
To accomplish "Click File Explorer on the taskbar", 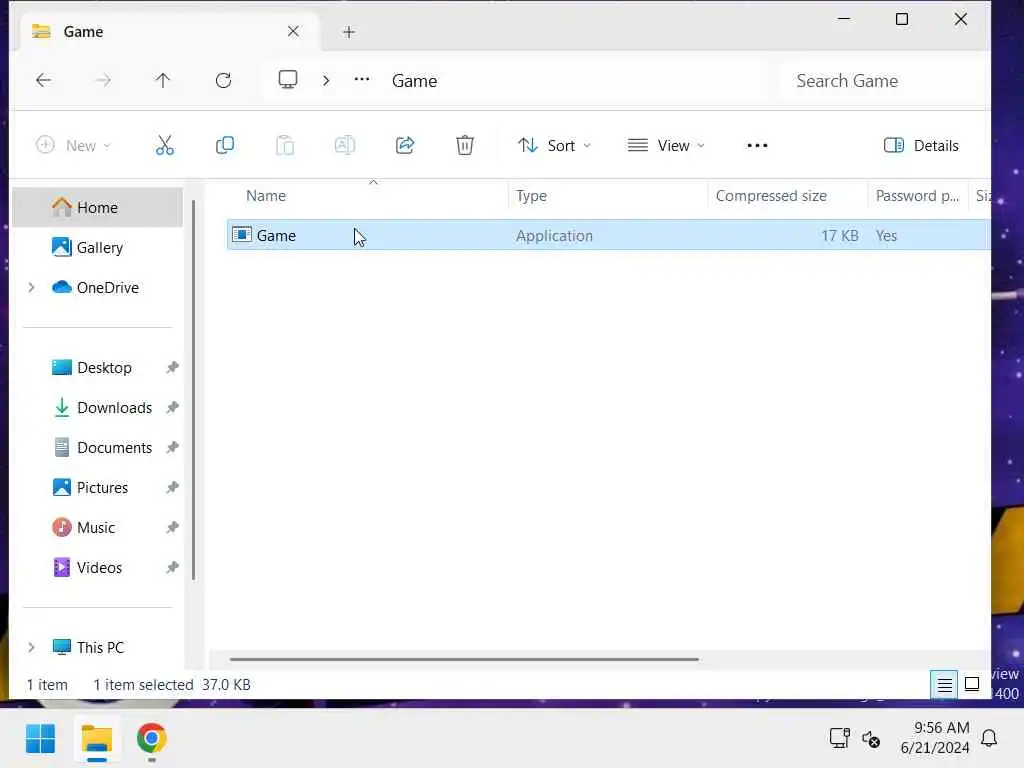I will [97, 739].
